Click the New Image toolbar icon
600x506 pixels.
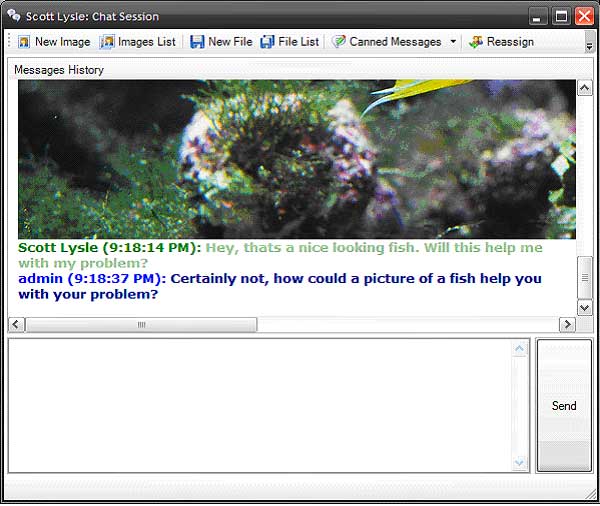(x=24, y=42)
